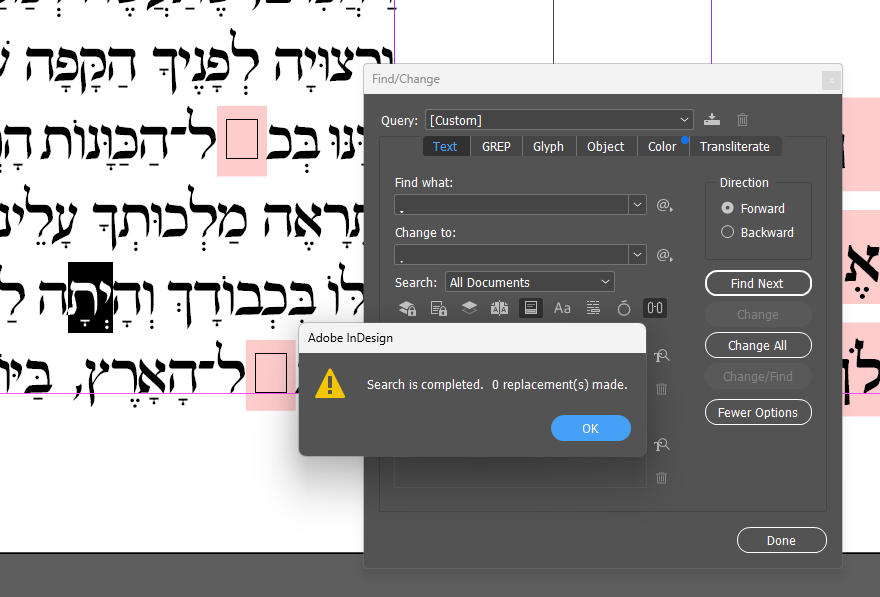Toggle Case Sensitive Aa icon
The image size is (880, 597).
point(562,308)
